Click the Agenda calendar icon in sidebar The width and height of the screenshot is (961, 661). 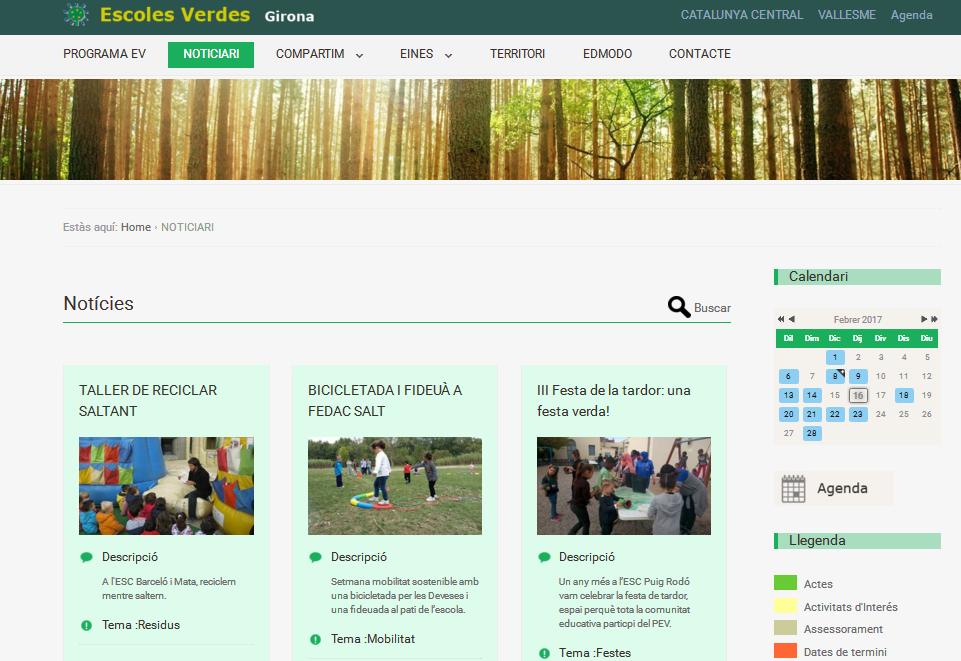pos(793,489)
